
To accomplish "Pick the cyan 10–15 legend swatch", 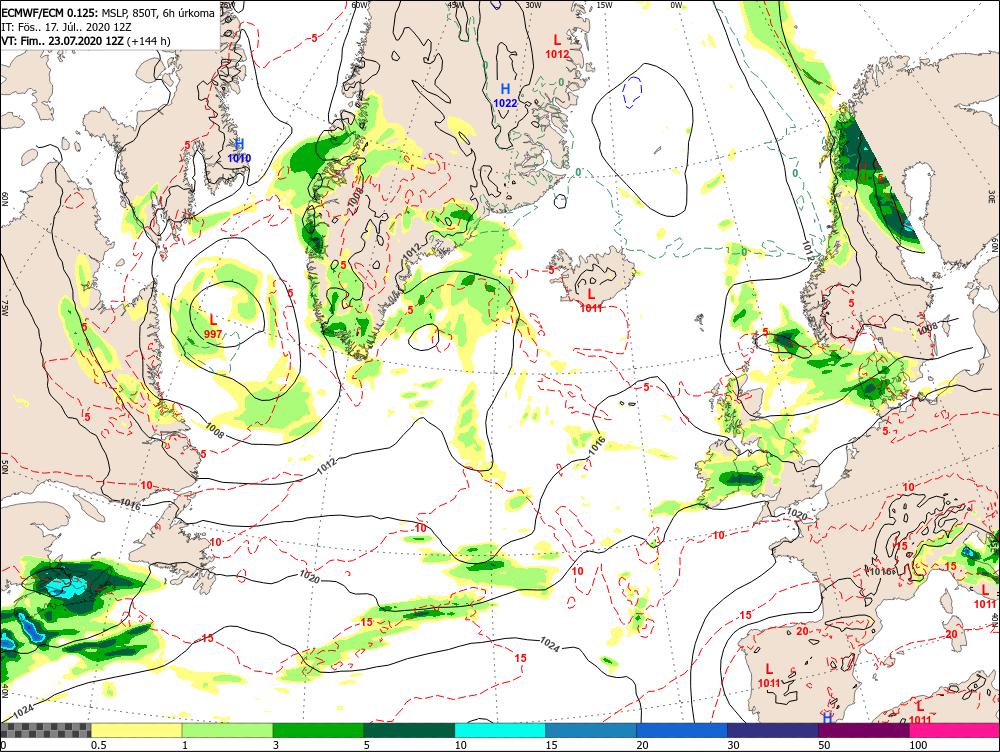I will tap(500, 730).
